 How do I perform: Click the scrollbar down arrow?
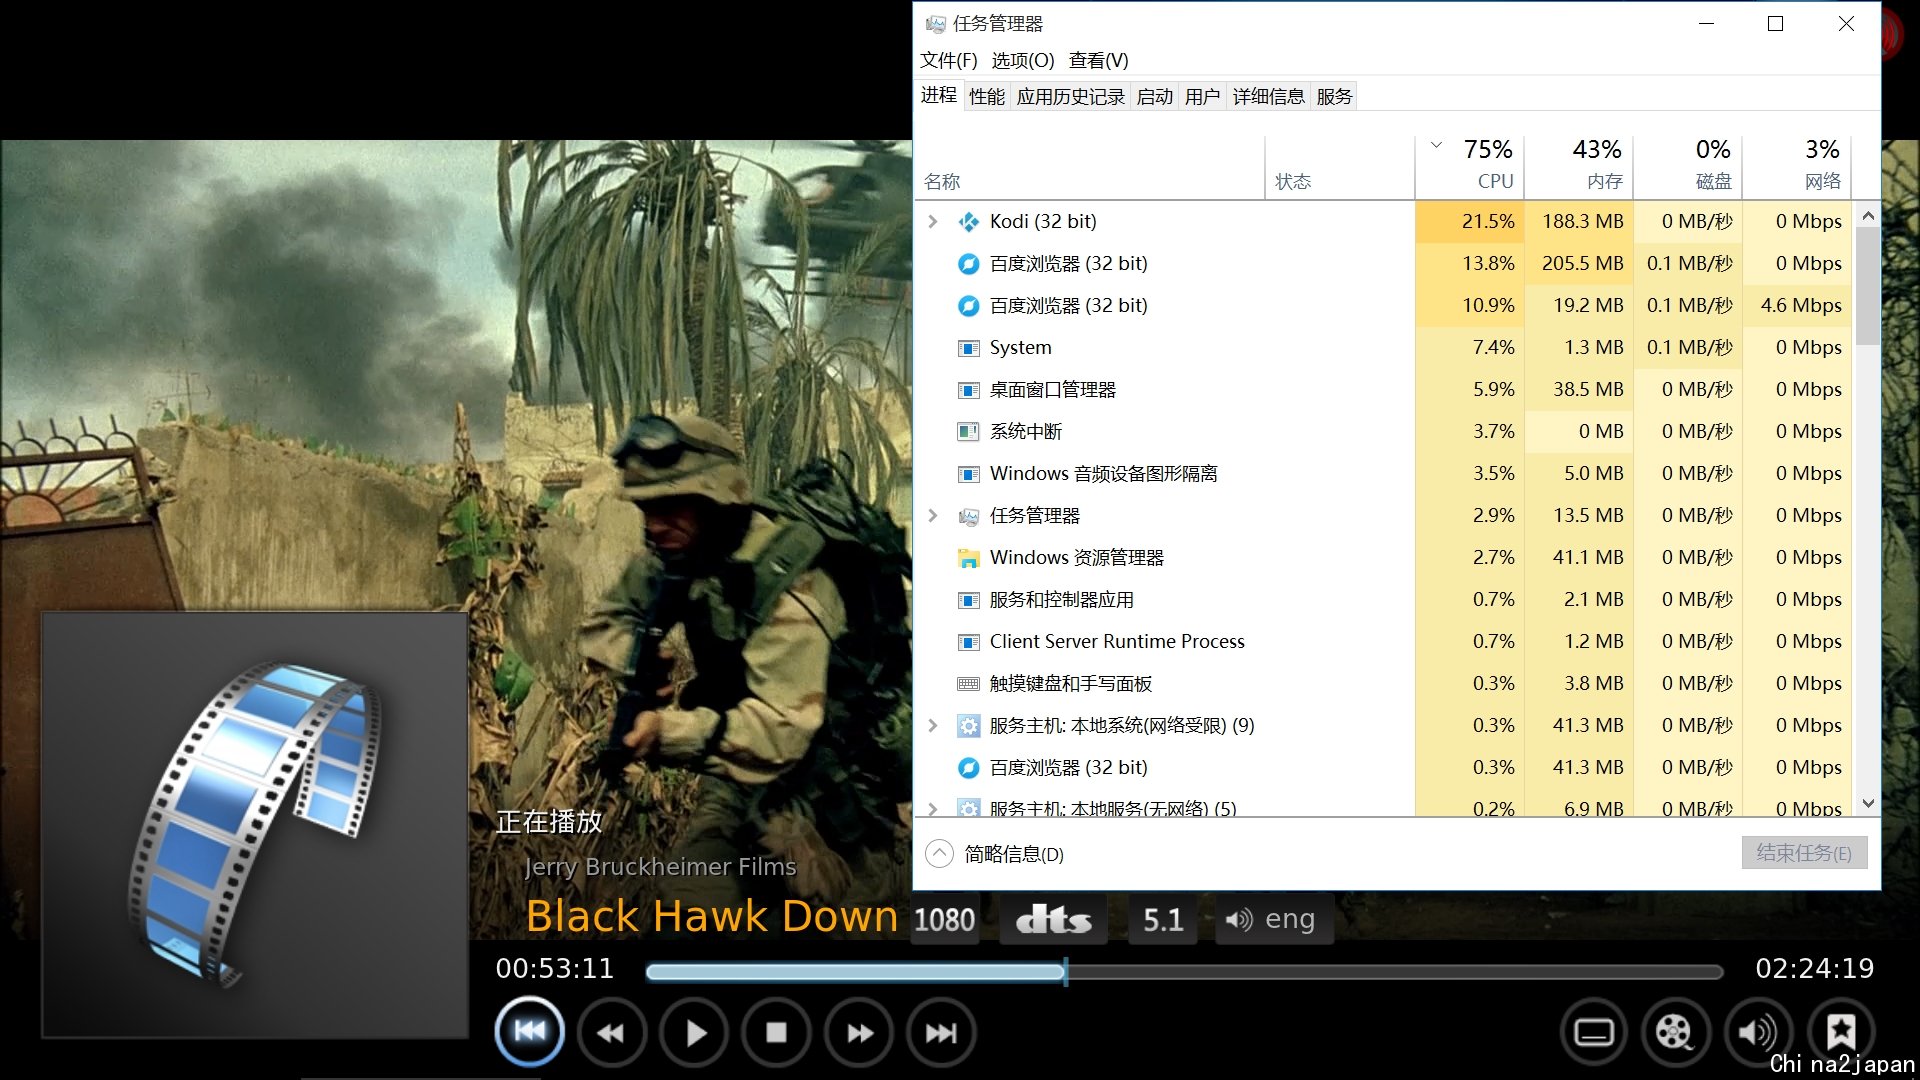[x=1868, y=803]
